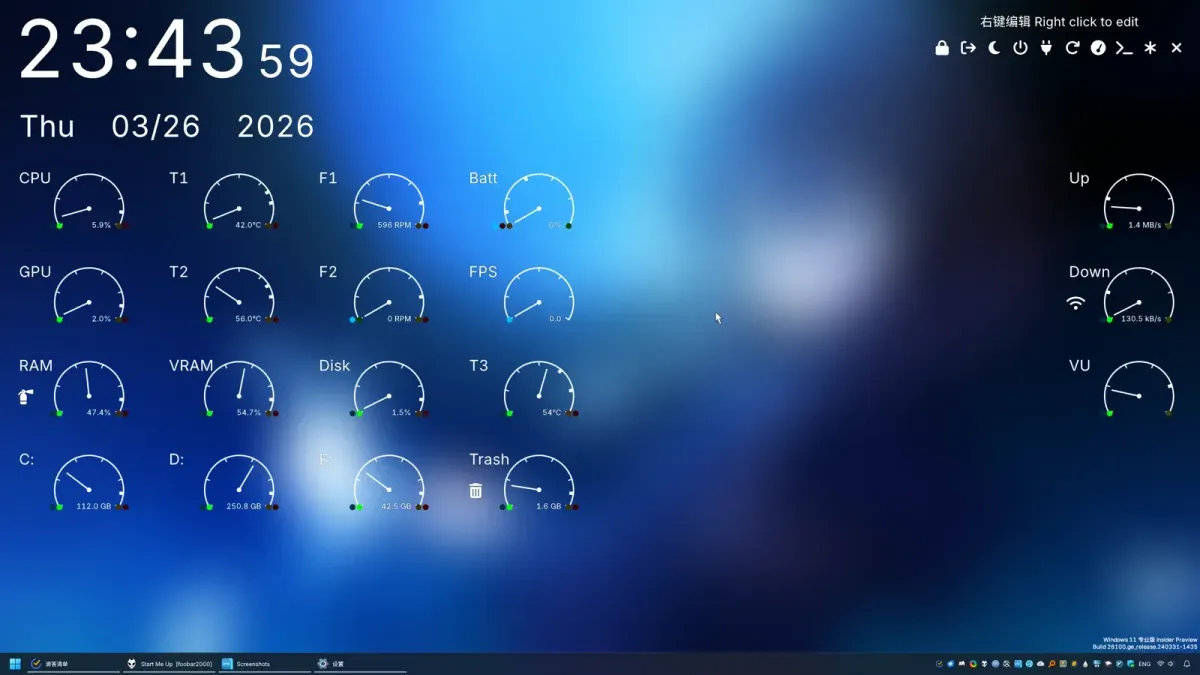Open the taskbar app beside Start button
The height and width of the screenshot is (675, 1200).
pyautogui.click(x=73, y=664)
